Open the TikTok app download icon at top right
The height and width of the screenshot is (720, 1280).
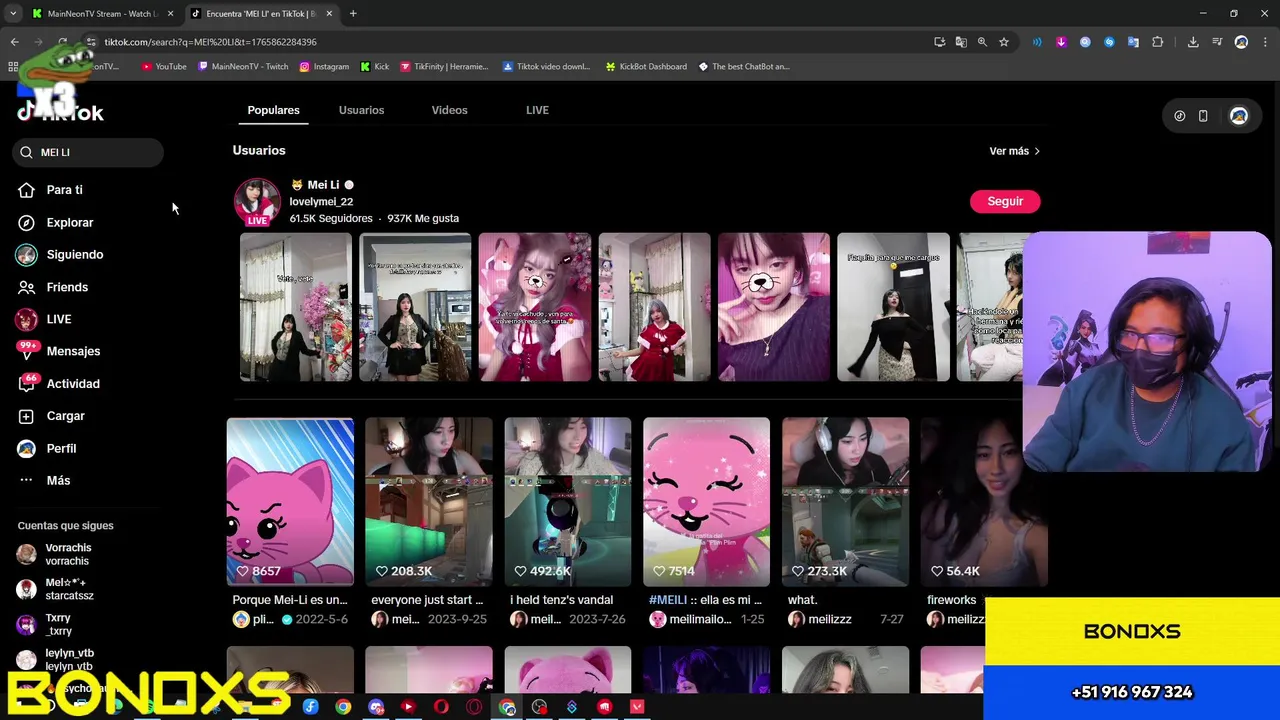[x=1179, y=116]
